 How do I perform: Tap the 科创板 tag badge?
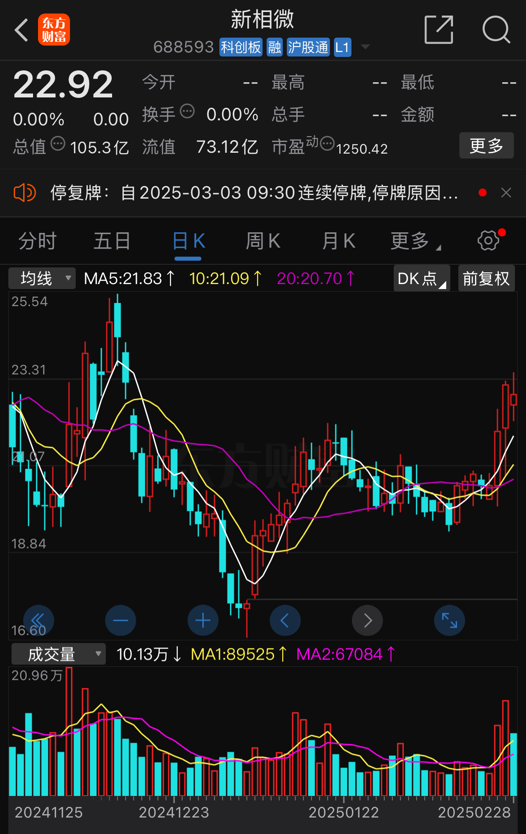pyautogui.click(x=241, y=47)
